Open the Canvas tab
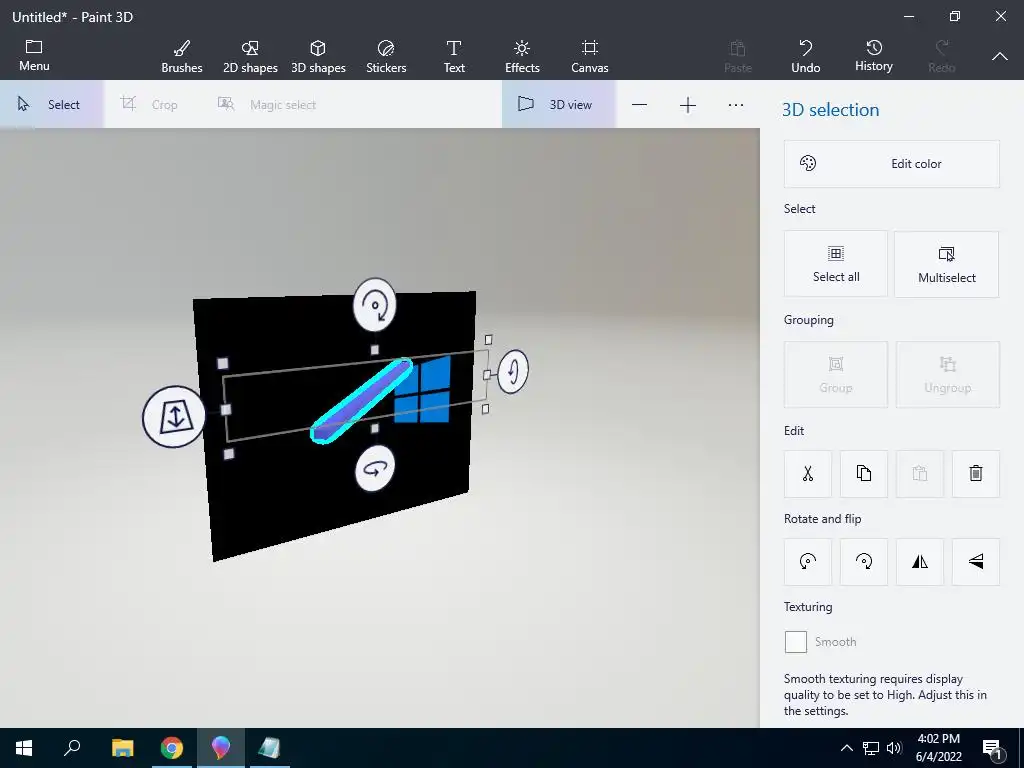The width and height of the screenshot is (1024, 768). (x=590, y=57)
